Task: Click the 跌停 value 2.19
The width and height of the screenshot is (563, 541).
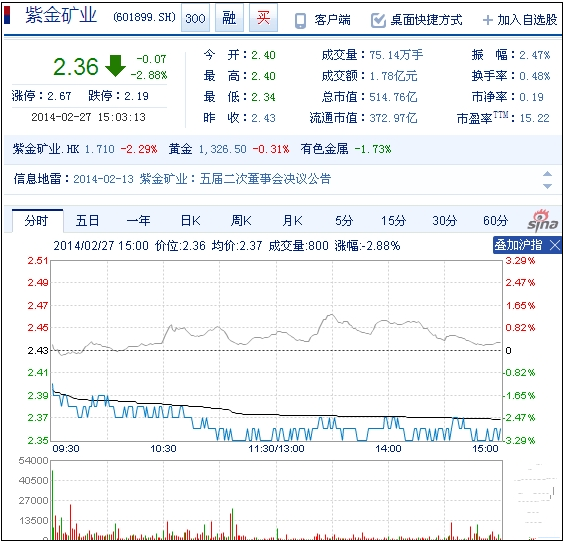Action: click(x=136, y=96)
